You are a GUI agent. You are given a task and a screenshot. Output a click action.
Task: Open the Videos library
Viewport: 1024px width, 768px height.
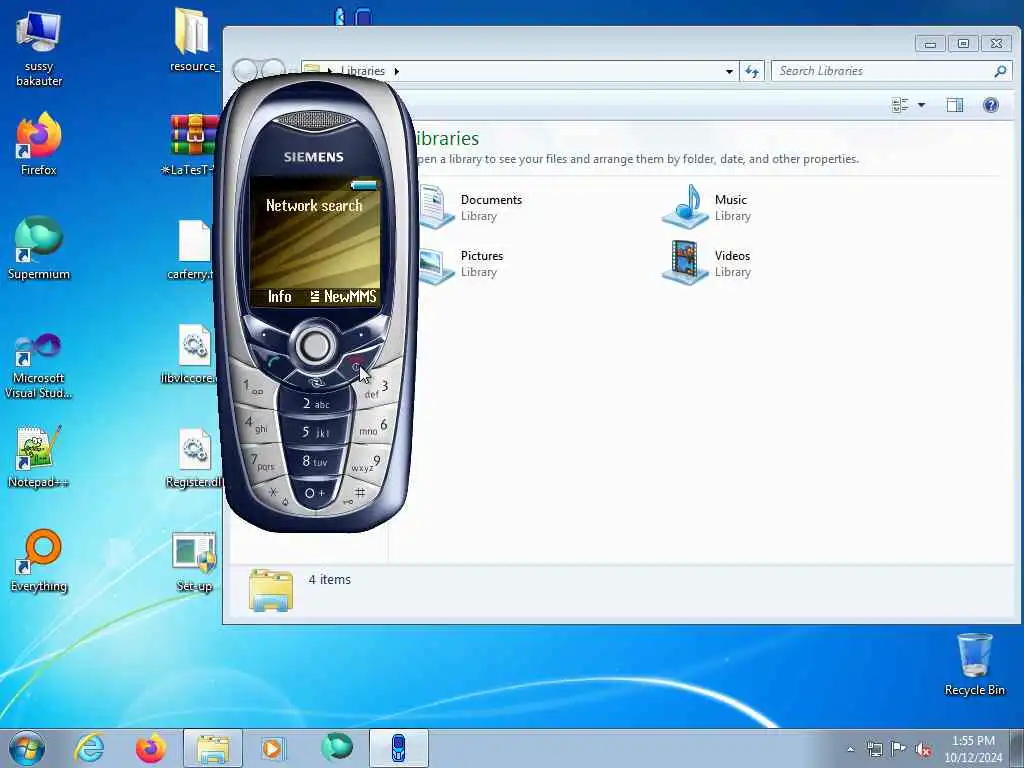[x=707, y=263]
